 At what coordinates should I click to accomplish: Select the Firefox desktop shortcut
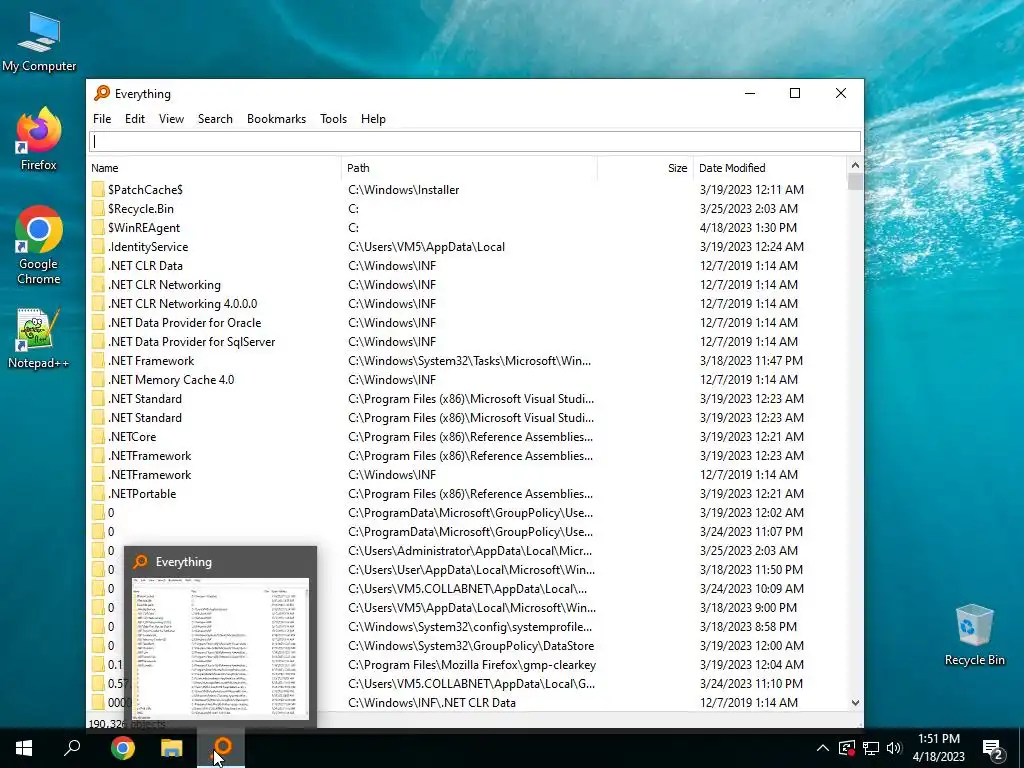pos(39,138)
